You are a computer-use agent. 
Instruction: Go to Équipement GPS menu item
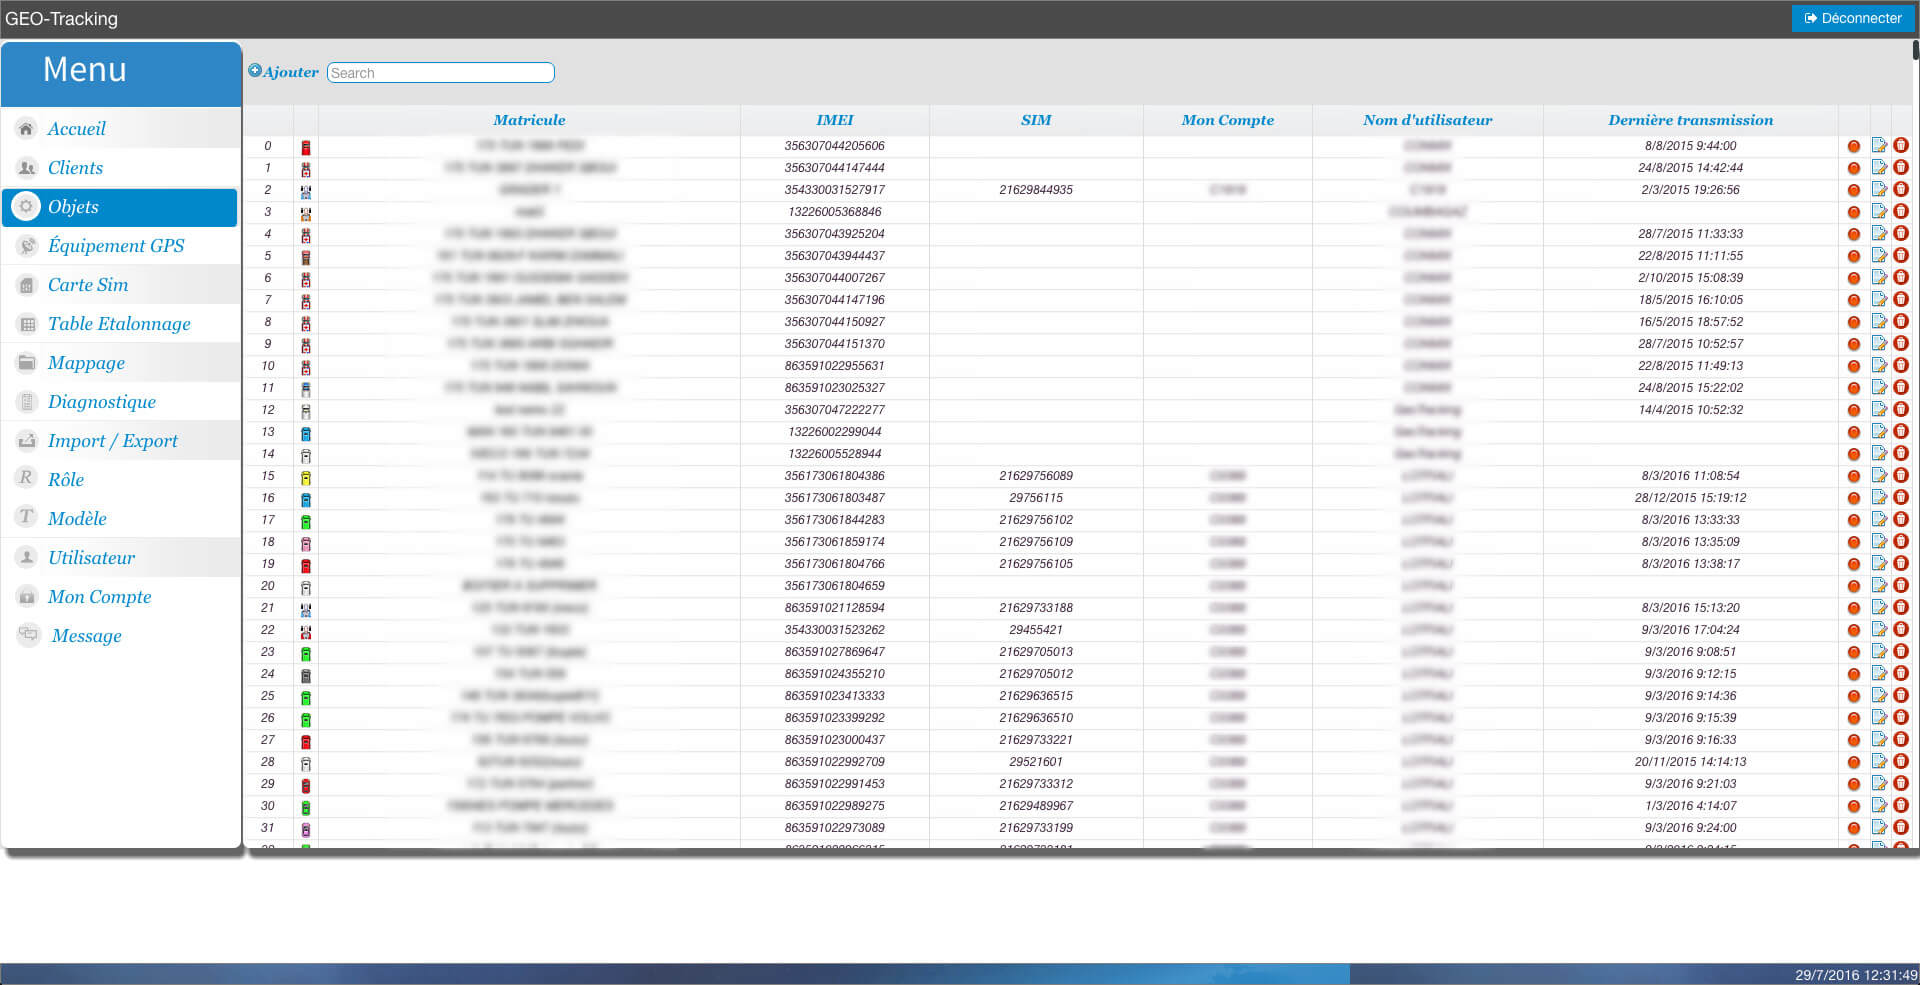tap(115, 246)
